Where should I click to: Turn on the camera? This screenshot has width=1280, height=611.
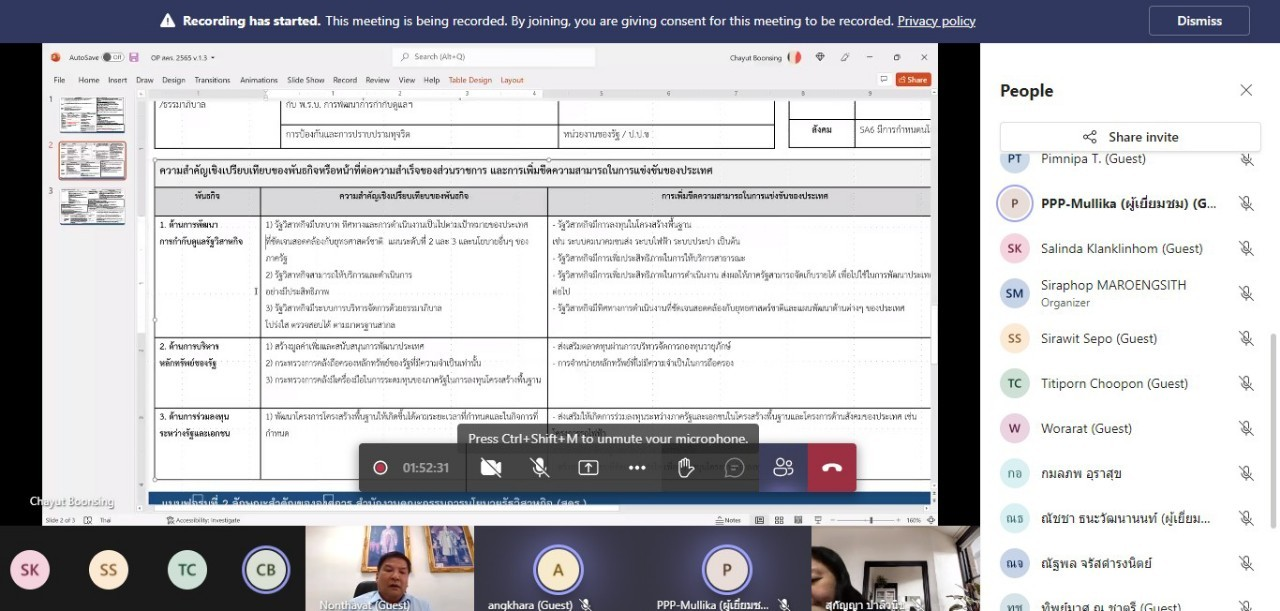(x=491, y=468)
